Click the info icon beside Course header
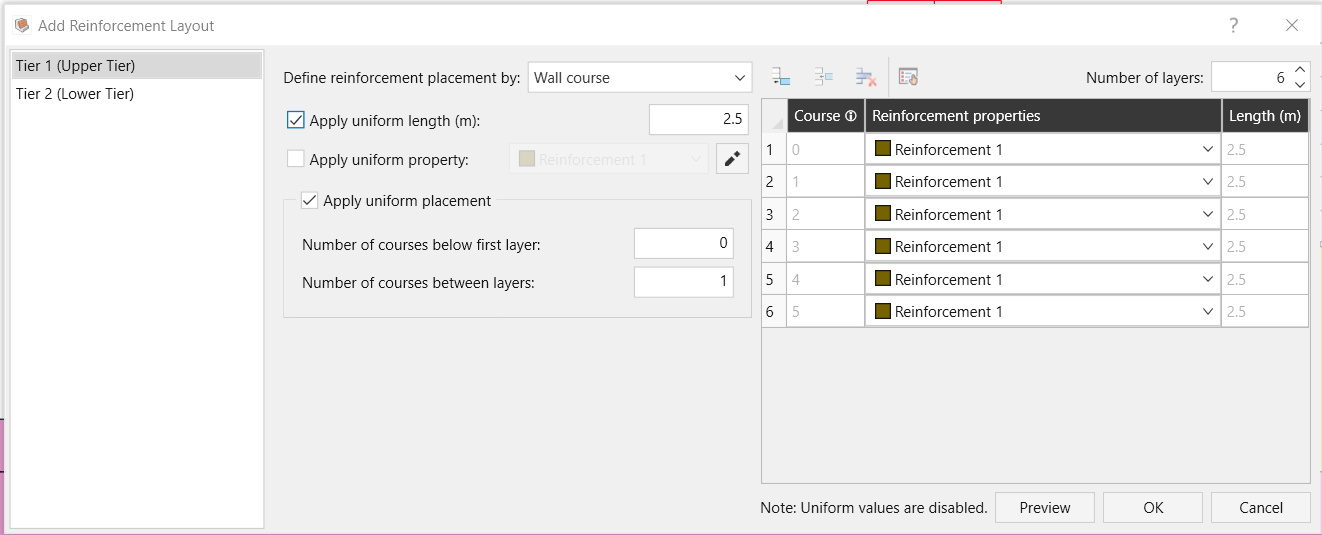The width and height of the screenshot is (1322, 535). (851, 116)
